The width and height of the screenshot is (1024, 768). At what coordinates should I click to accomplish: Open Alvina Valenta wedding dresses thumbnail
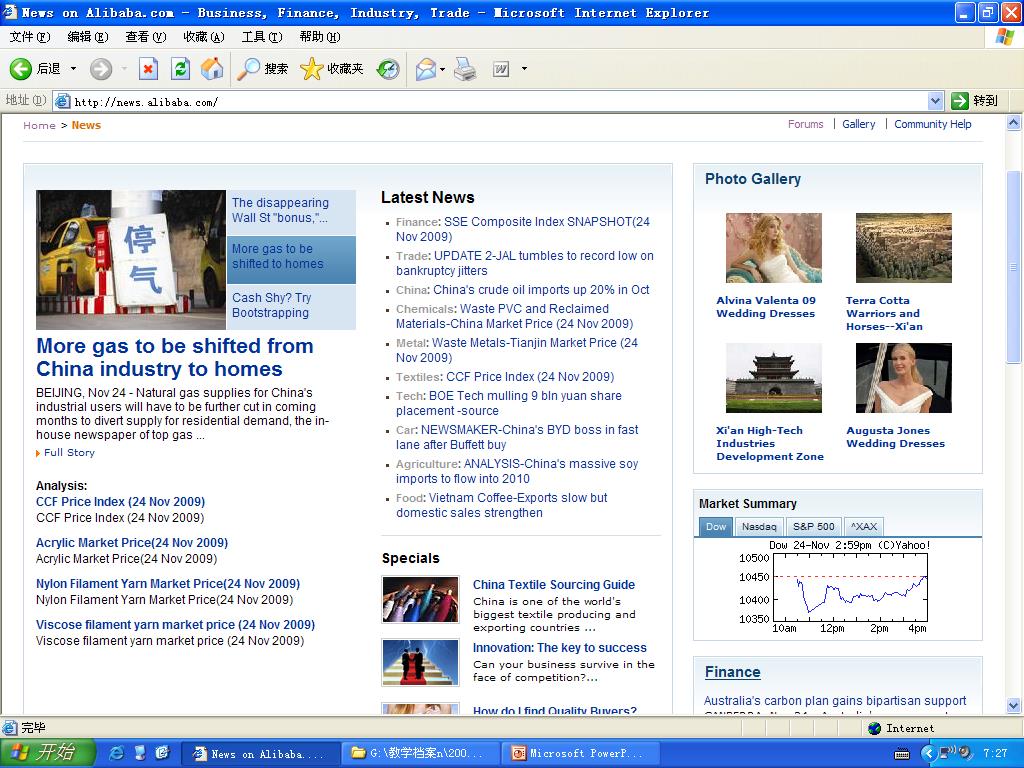774,248
